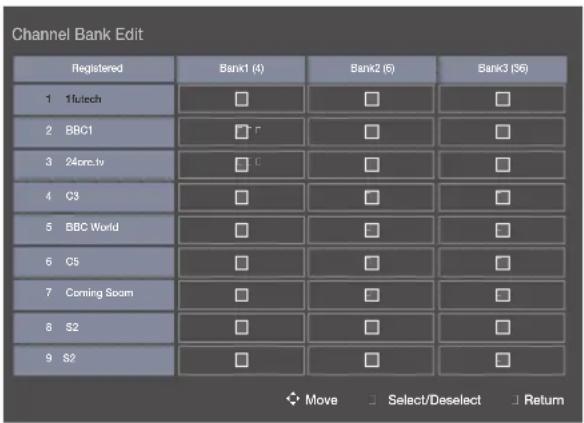584x423 pixels.
Task: Select the registered channel 24pre.tv
Action: 94,164
